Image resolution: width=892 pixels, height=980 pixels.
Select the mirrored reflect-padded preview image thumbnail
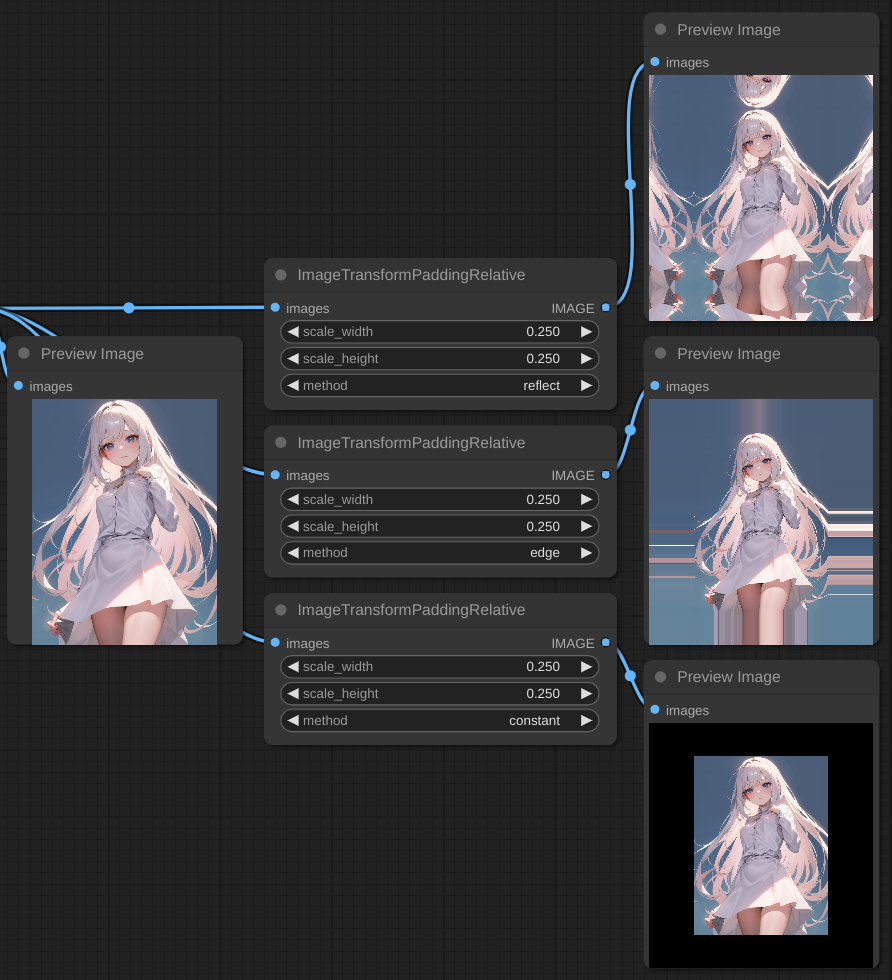click(761, 198)
